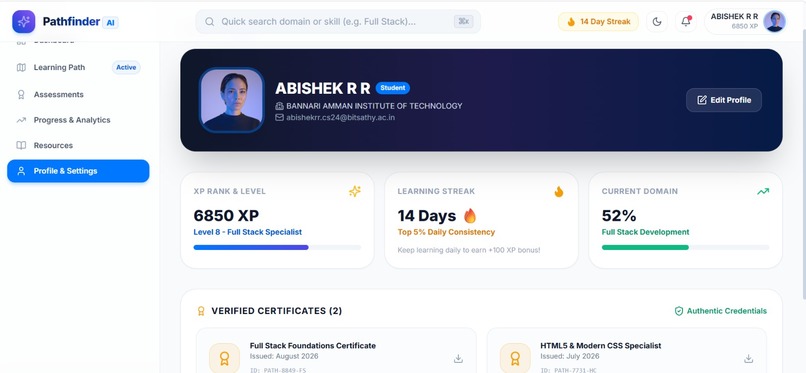Screen dimensions: 806x373
Task: Click the green trend icon in Current Domain card
Action: 763,191
